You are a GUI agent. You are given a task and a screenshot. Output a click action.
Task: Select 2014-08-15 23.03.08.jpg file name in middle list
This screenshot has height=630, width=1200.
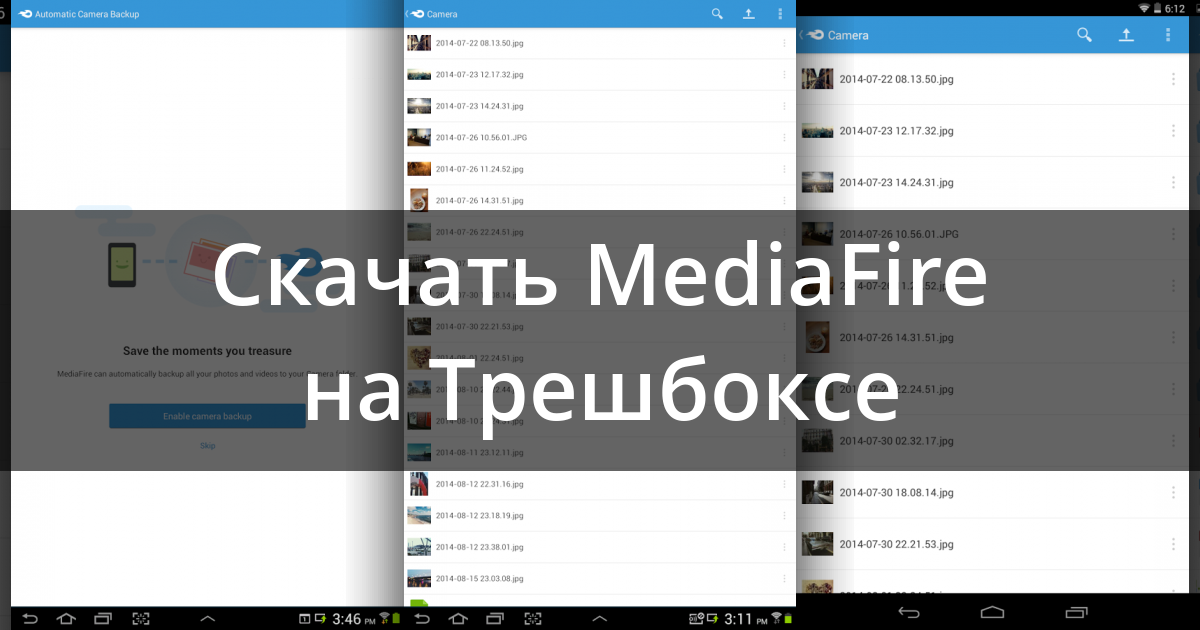point(480,578)
